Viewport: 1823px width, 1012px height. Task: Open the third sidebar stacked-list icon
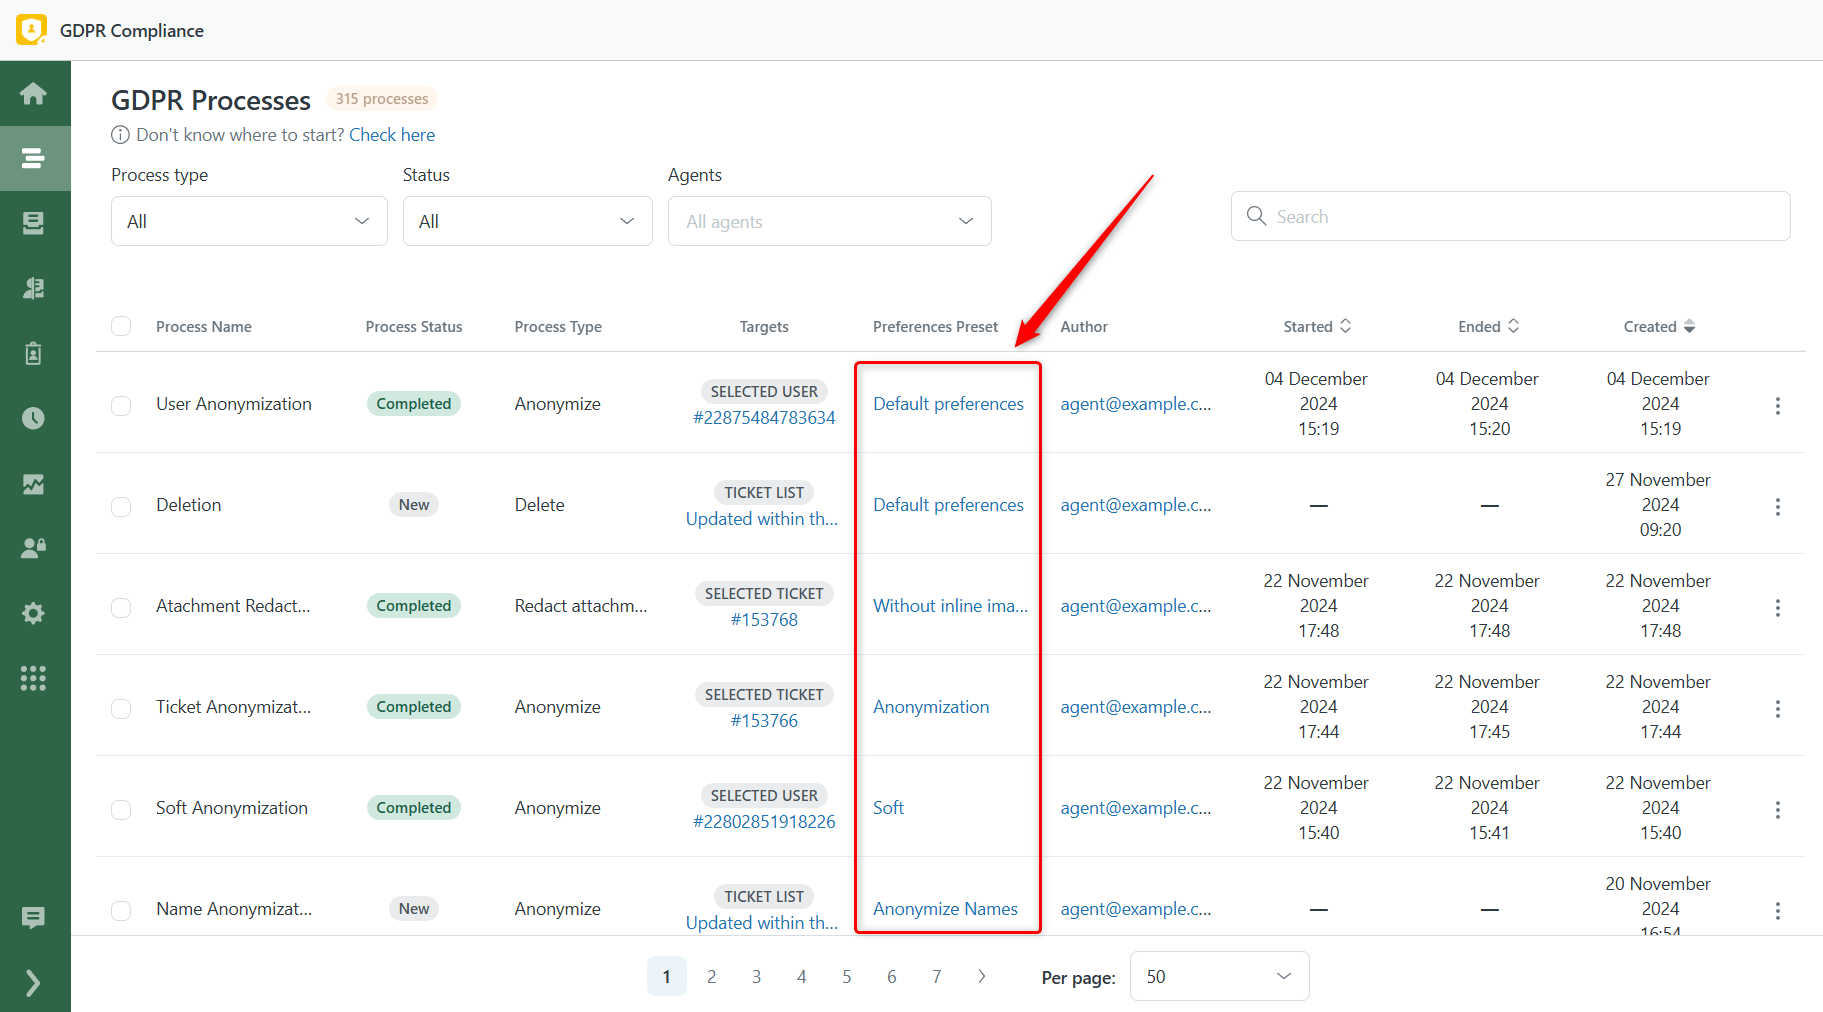[x=33, y=223]
